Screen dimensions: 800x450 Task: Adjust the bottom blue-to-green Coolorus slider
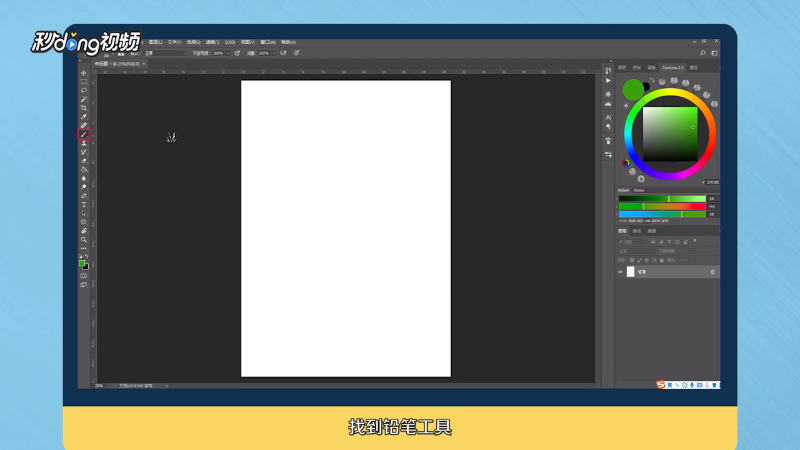tap(662, 214)
